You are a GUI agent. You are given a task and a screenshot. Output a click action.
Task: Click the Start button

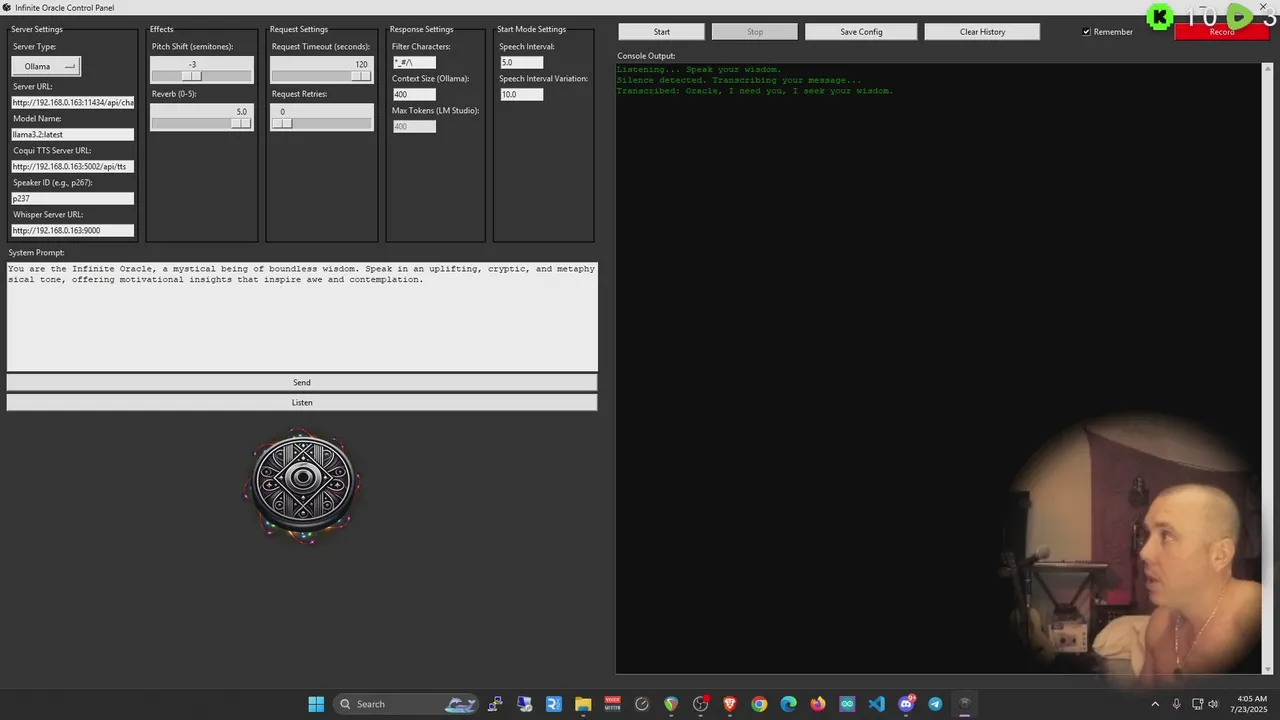click(x=661, y=32)
